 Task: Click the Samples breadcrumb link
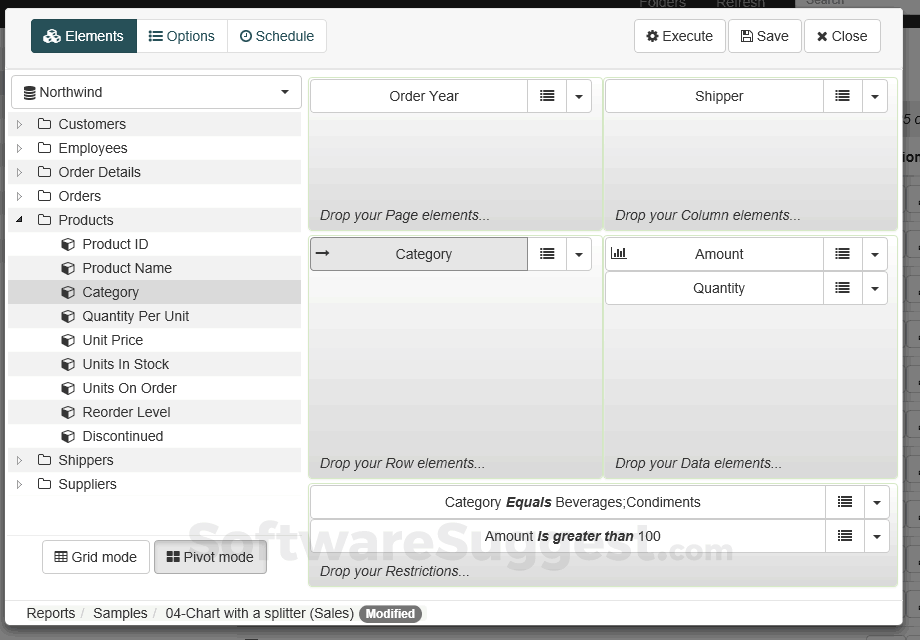tap(120, 613)
